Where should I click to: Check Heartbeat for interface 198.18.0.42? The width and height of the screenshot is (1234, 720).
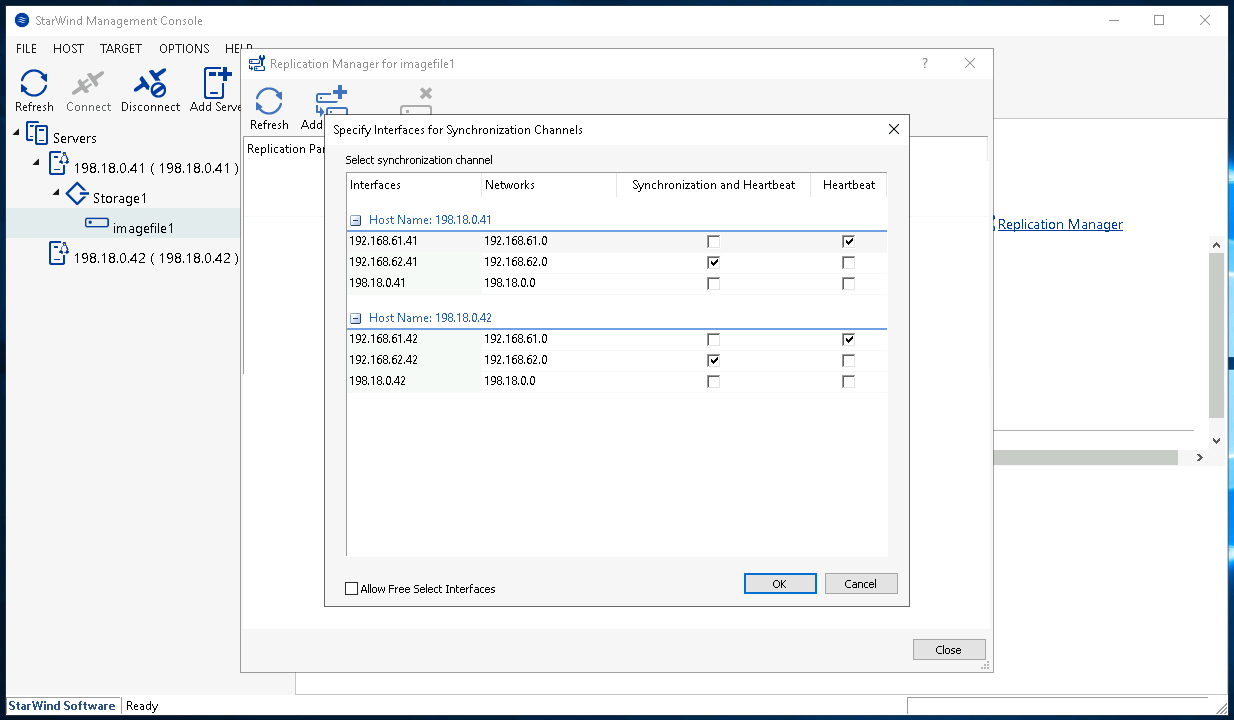click(x=848, y=381)
